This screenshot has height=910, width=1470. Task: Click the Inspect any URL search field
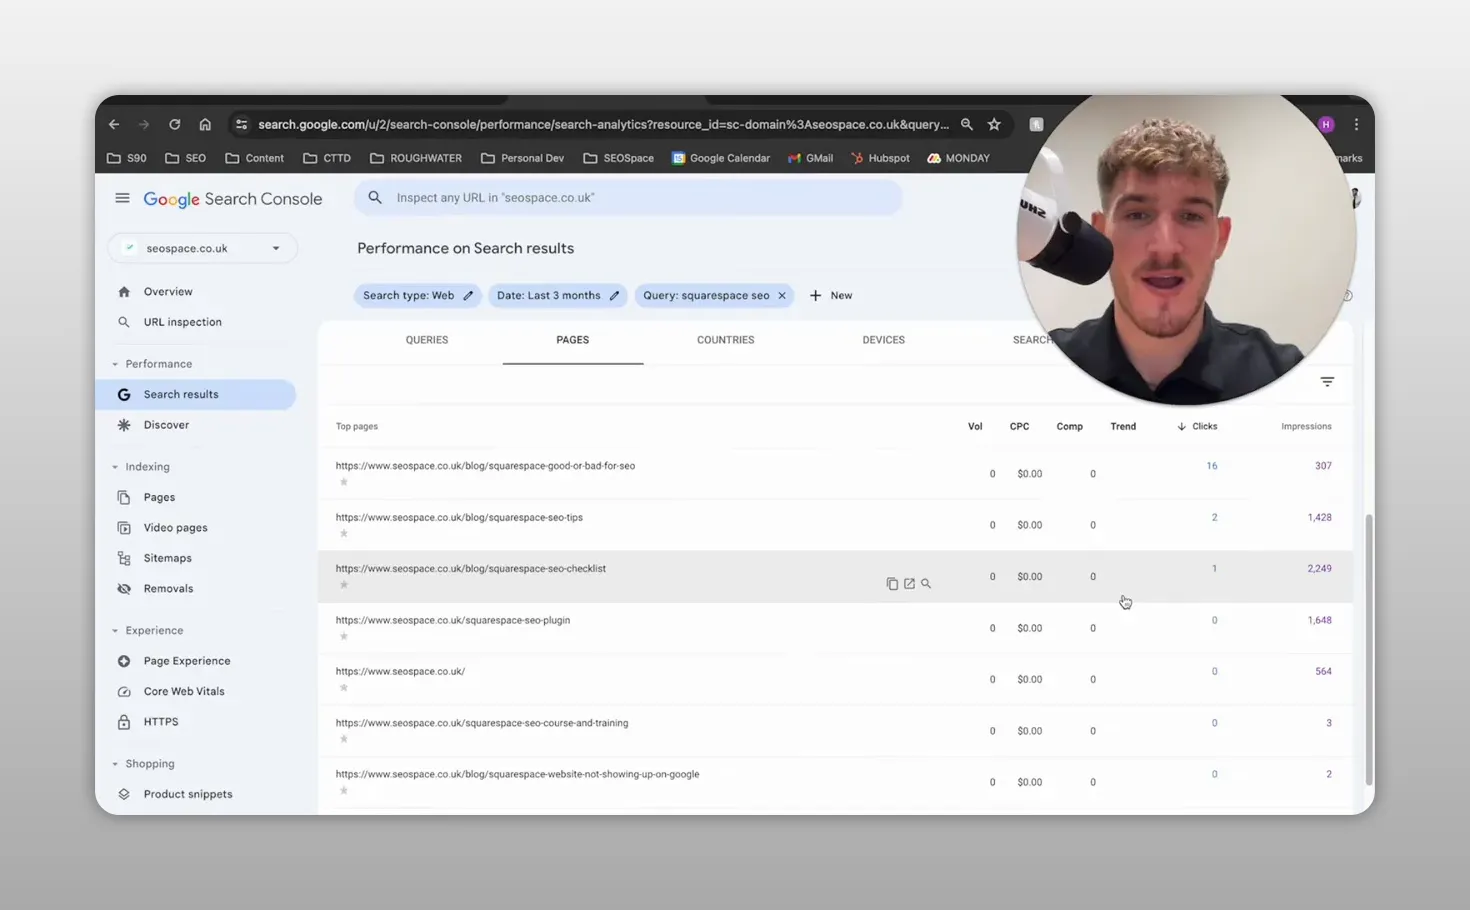(628, 198)
